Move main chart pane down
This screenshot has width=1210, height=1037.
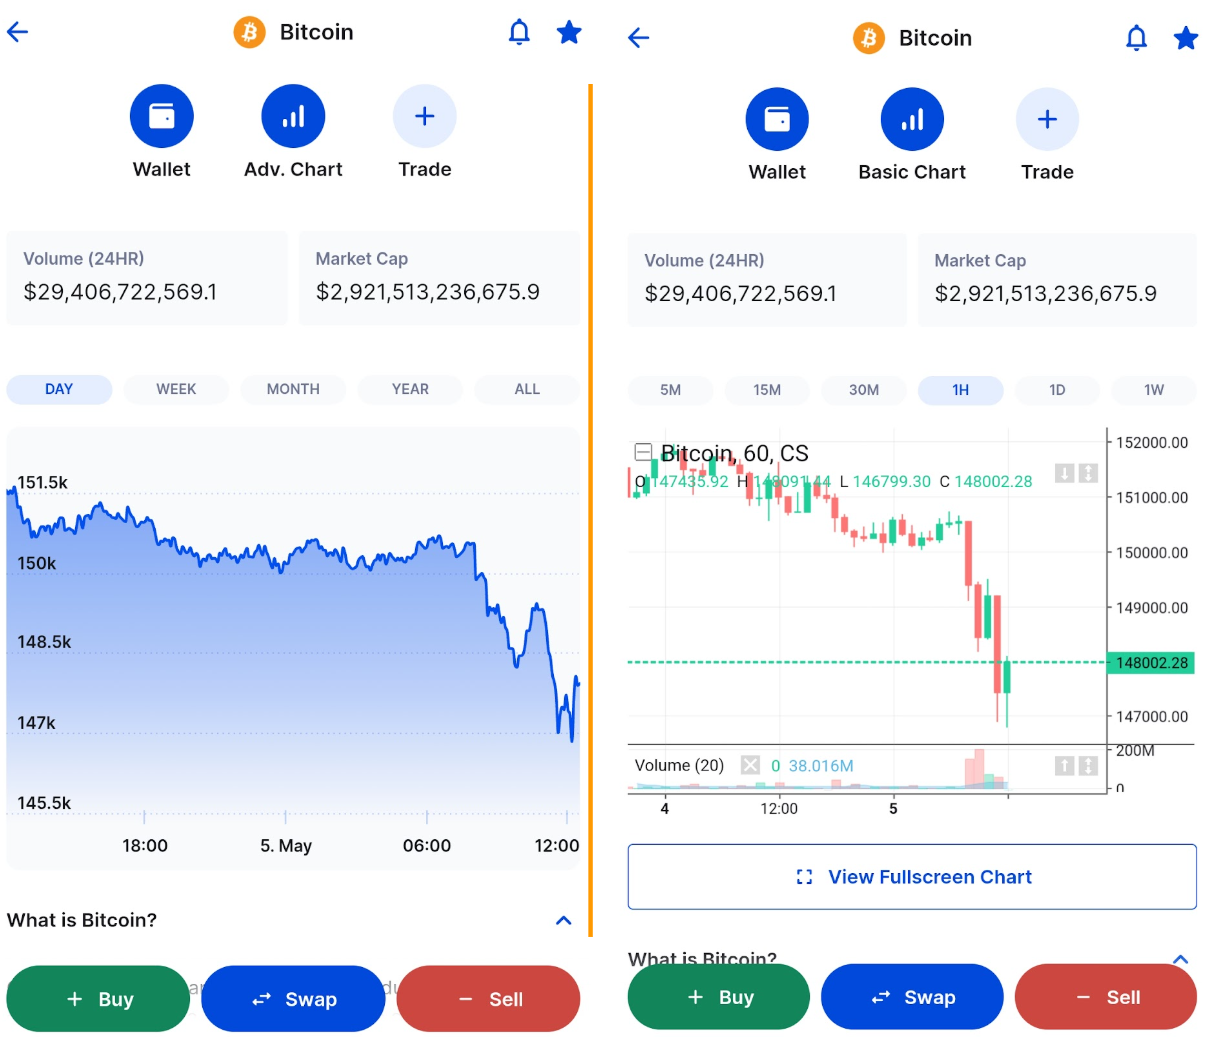[x=1064, y=473]
